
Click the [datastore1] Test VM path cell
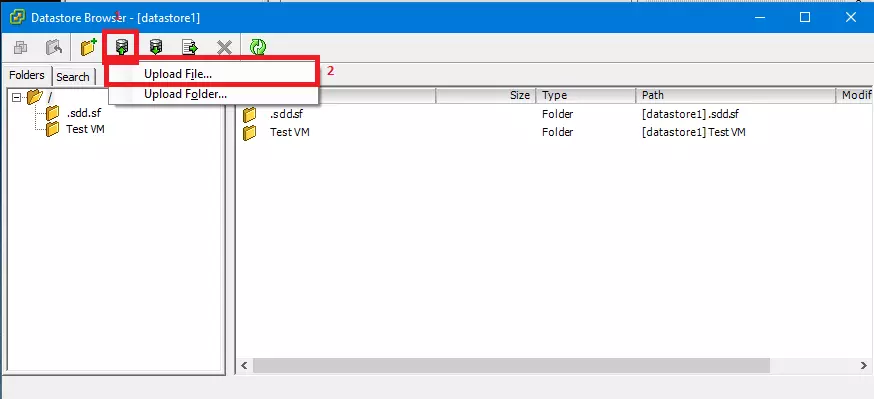pyautogui.click(x=694, y=132)
